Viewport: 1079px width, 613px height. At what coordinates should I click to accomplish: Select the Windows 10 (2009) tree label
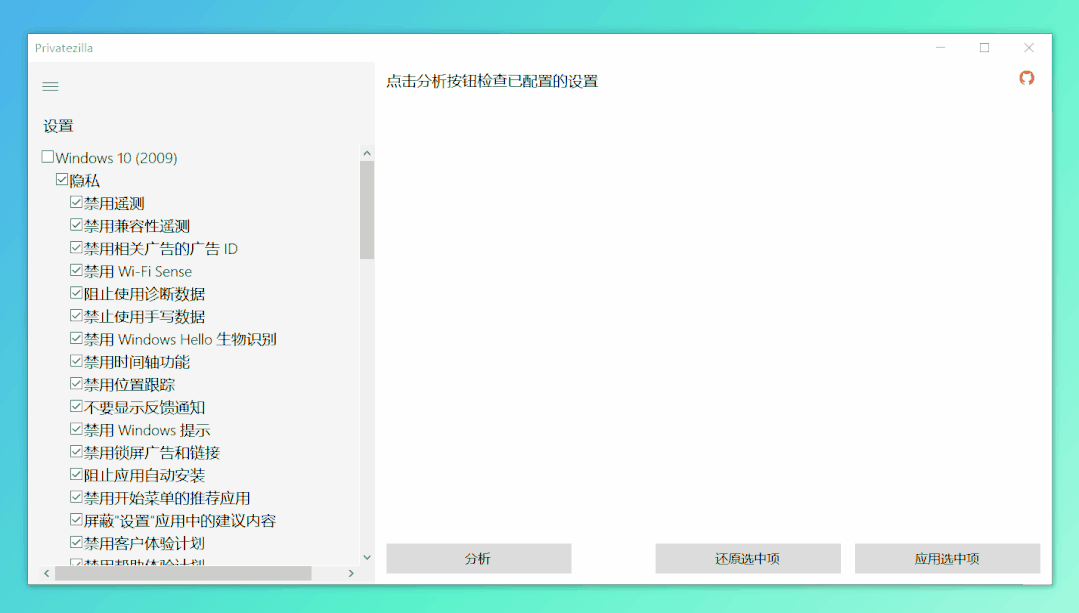pos(116,158)
